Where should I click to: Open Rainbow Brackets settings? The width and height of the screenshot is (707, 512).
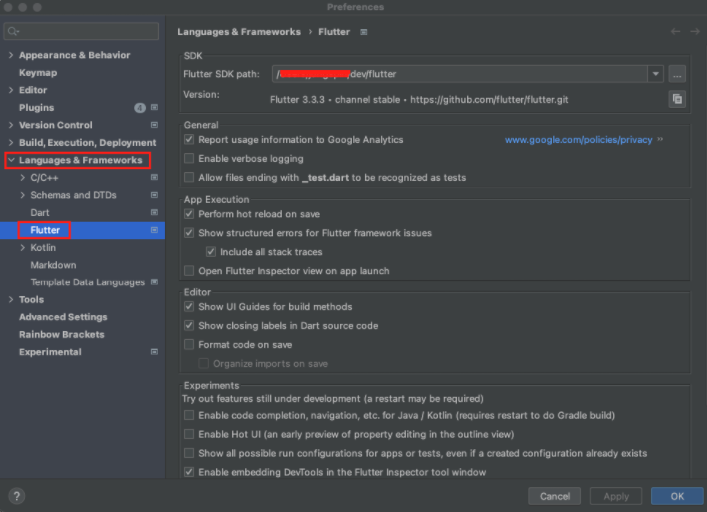tap(62, 334)
